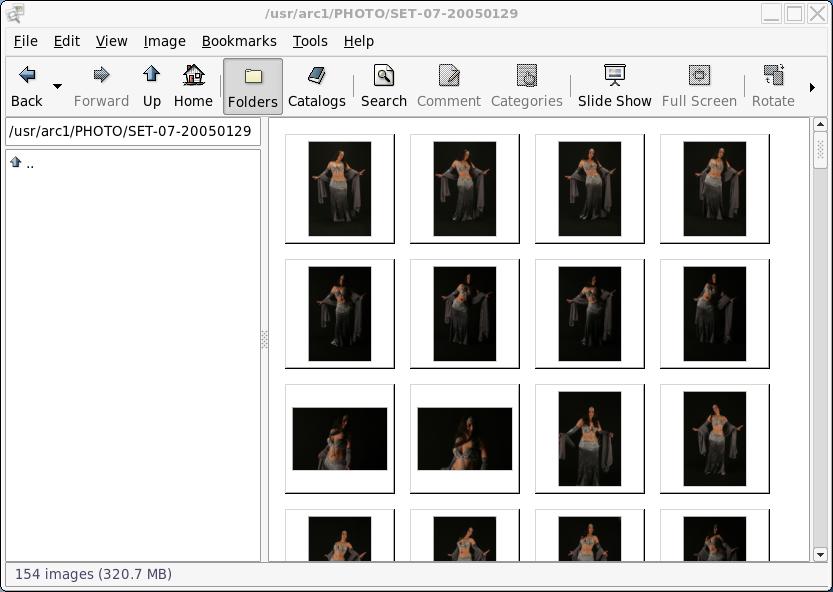Expand the toolbar overflow arrow

click(812, 87)
